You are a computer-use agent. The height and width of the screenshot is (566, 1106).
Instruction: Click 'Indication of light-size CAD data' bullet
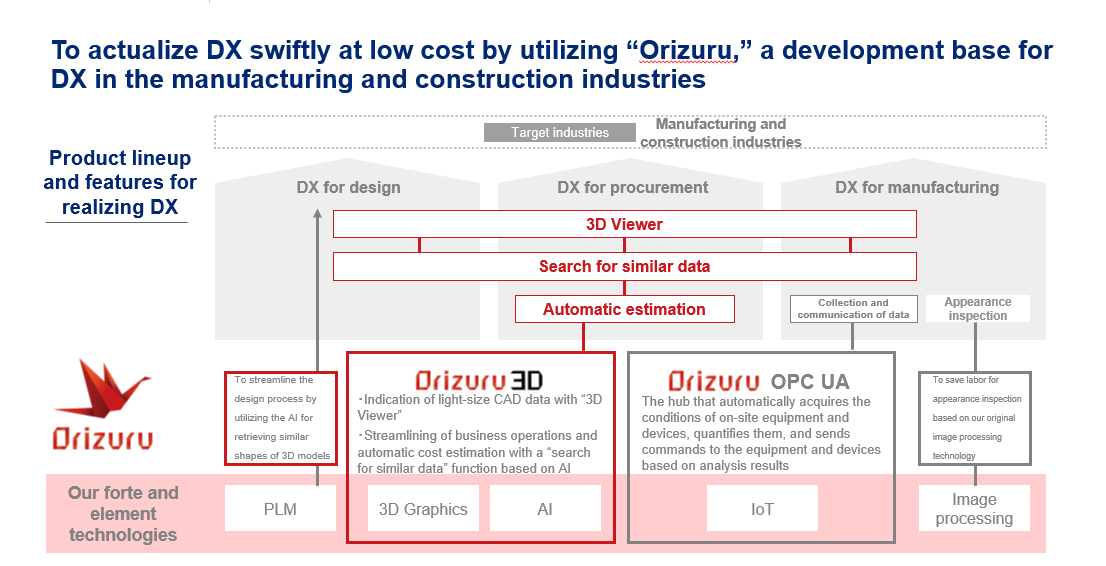[480, 407]
